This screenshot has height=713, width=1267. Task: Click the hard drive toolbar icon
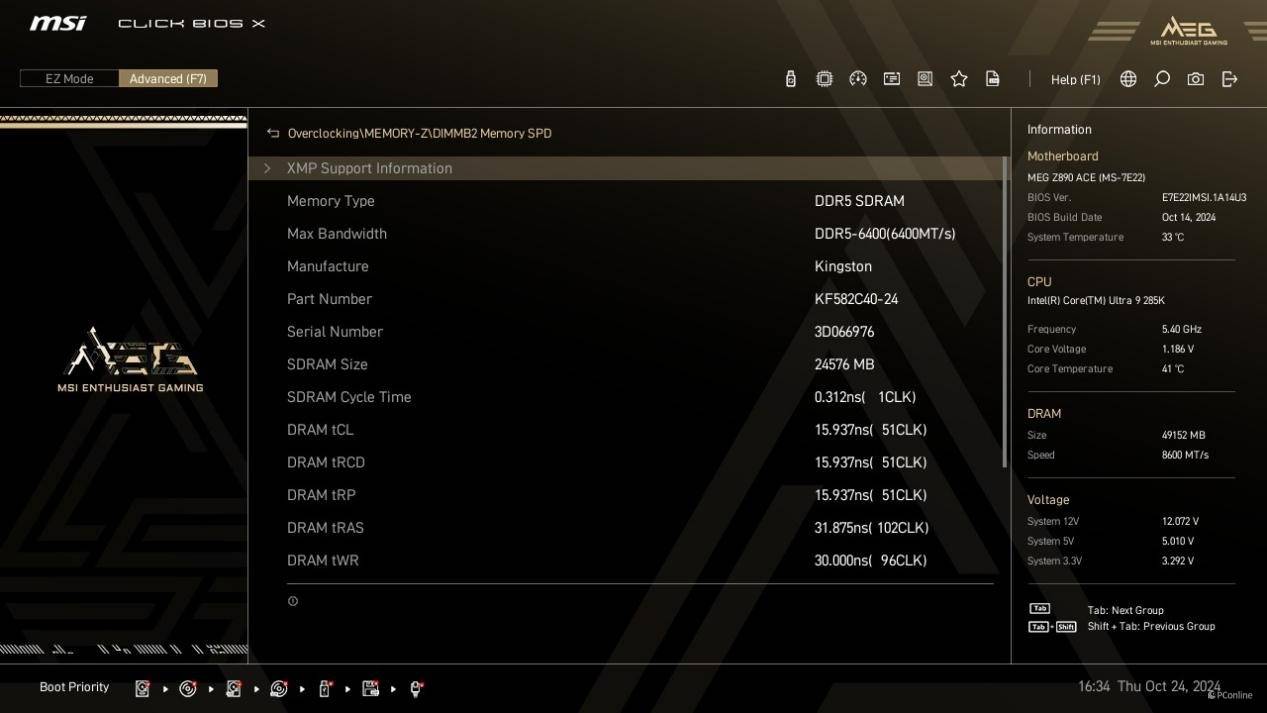925,79
